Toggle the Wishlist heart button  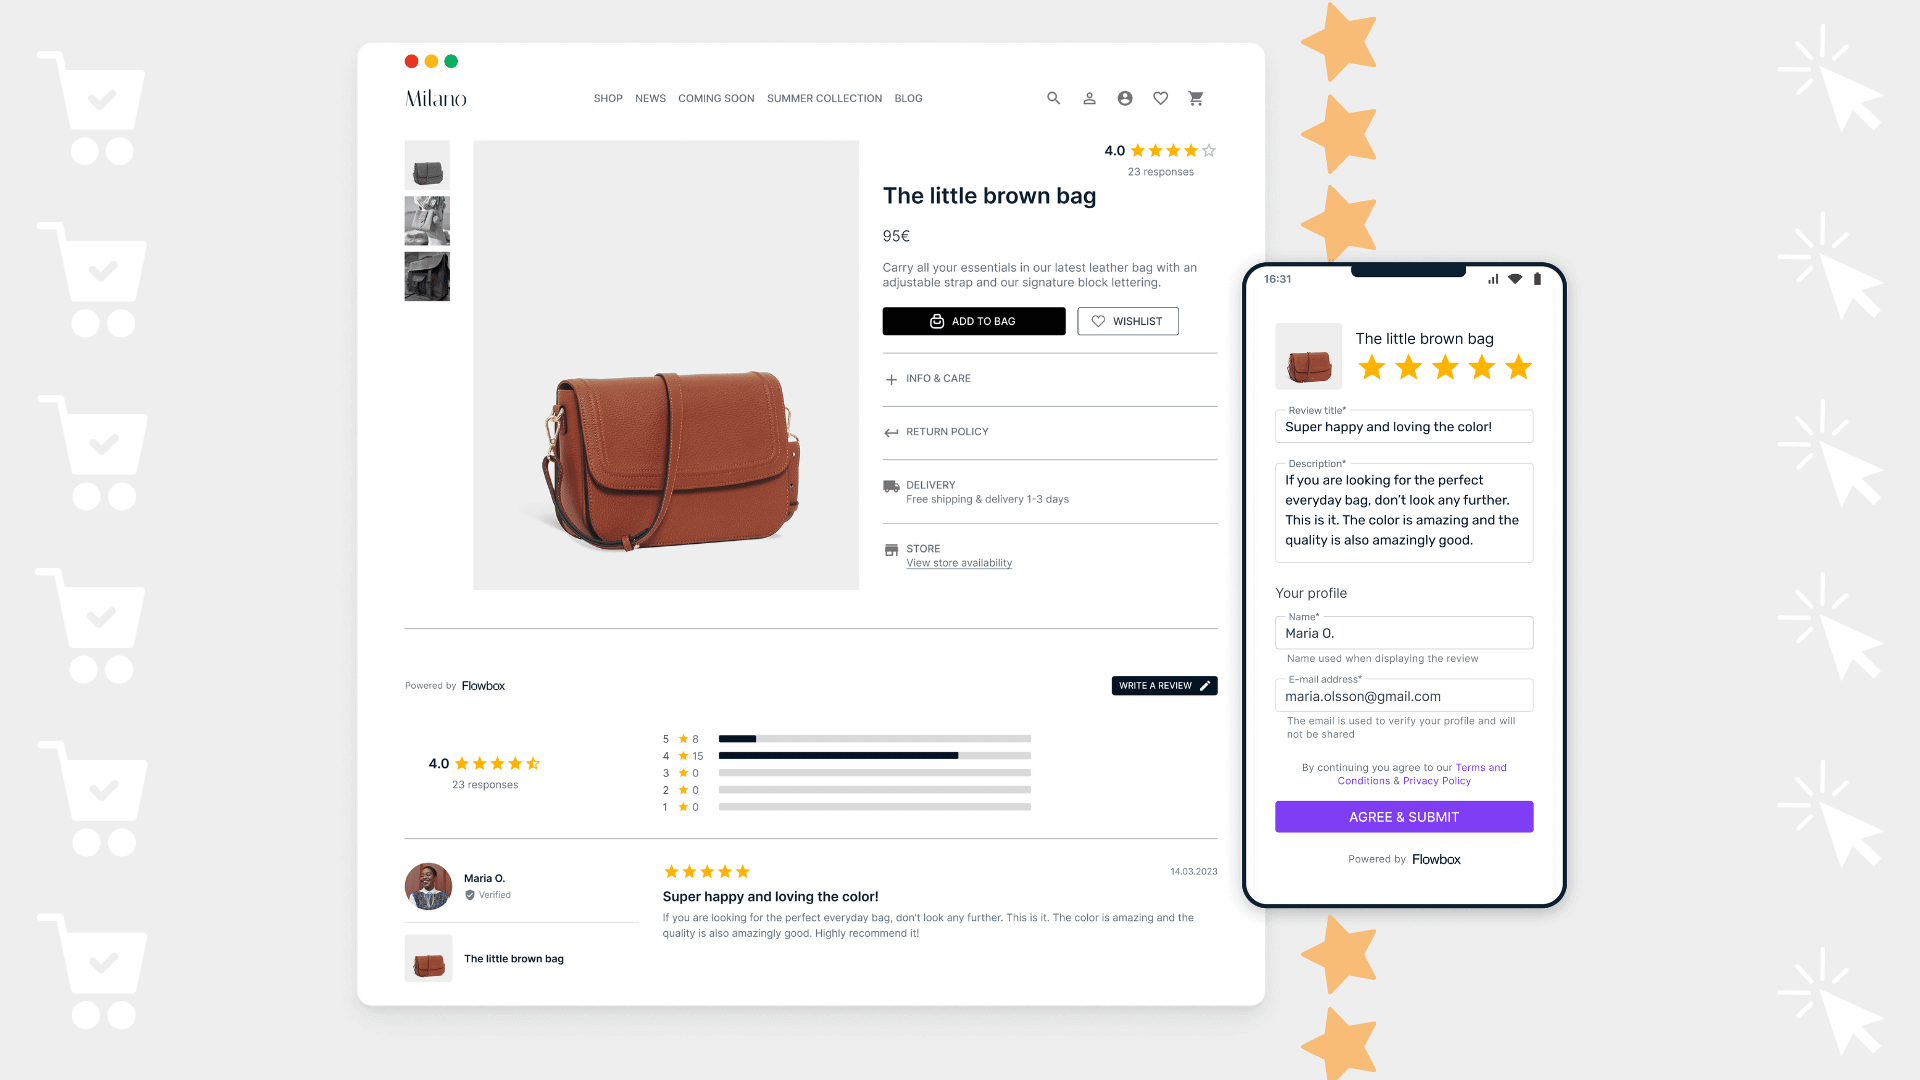pyautogui.click(x=1127, y=320)
